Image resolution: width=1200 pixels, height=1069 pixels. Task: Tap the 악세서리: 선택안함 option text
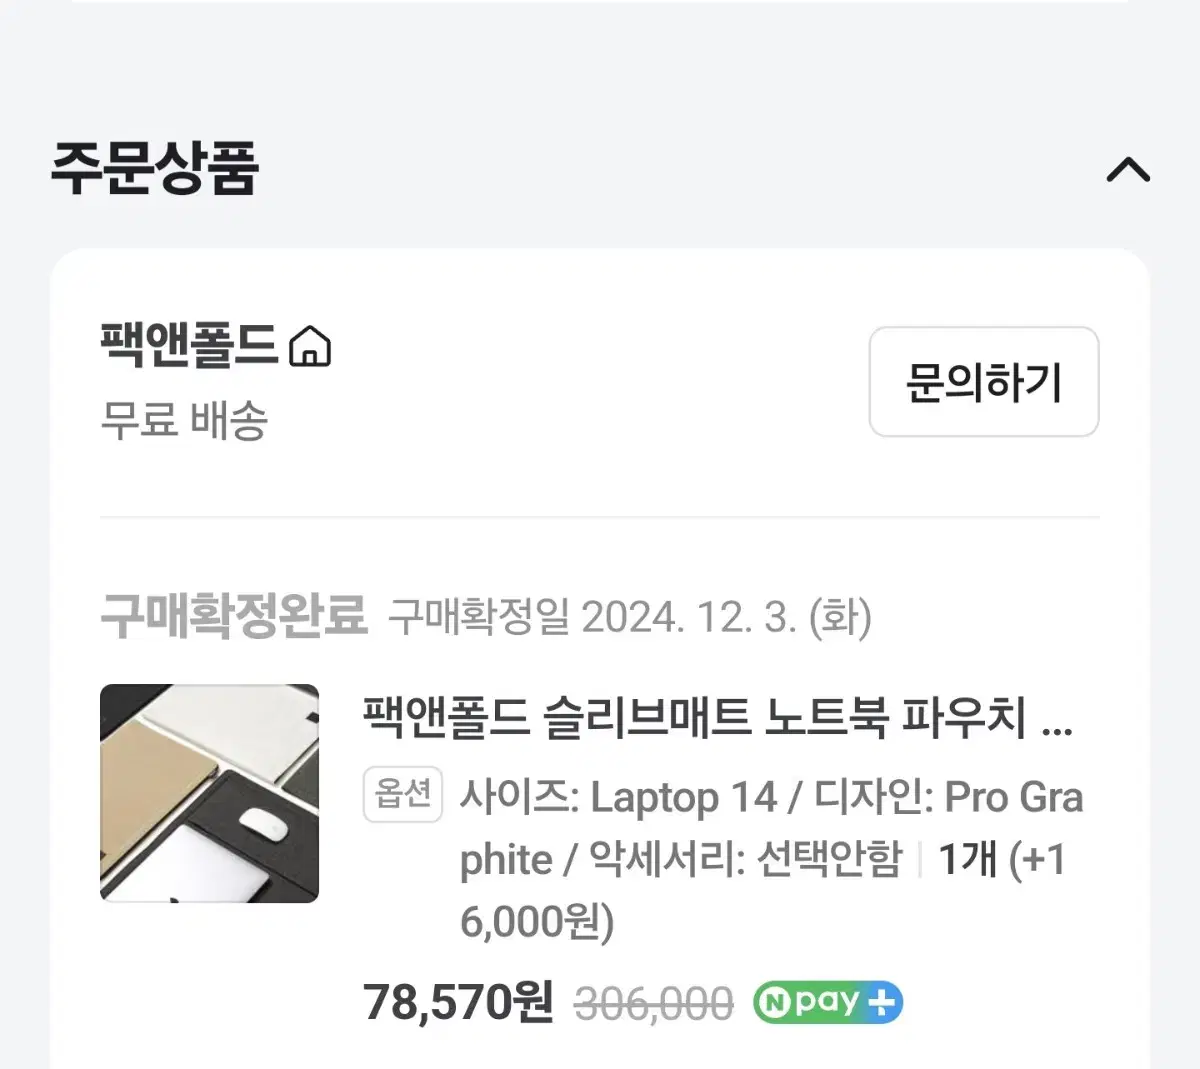pyautogui.click(x=745, y=859)
